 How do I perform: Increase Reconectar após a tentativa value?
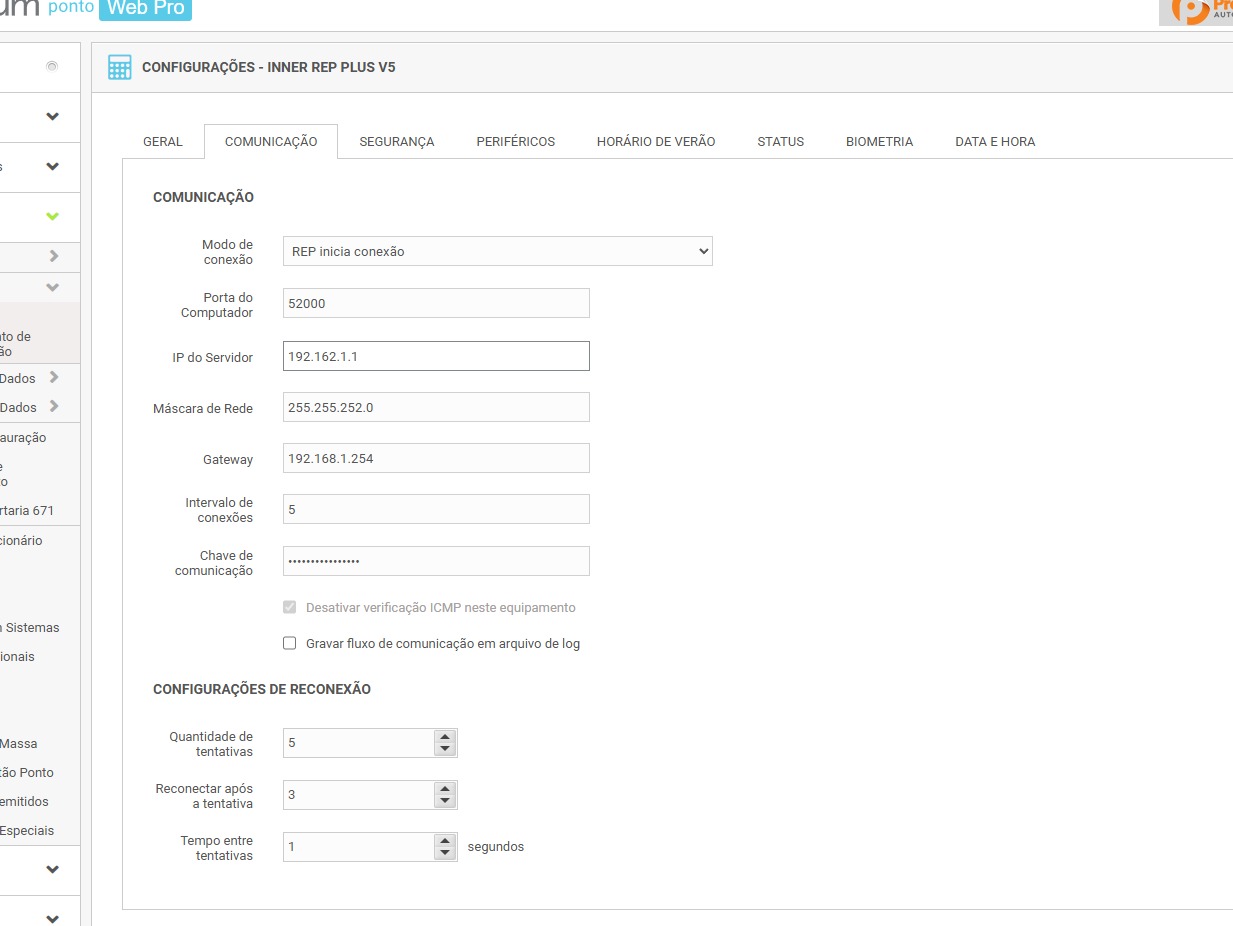tap(445, 789)
